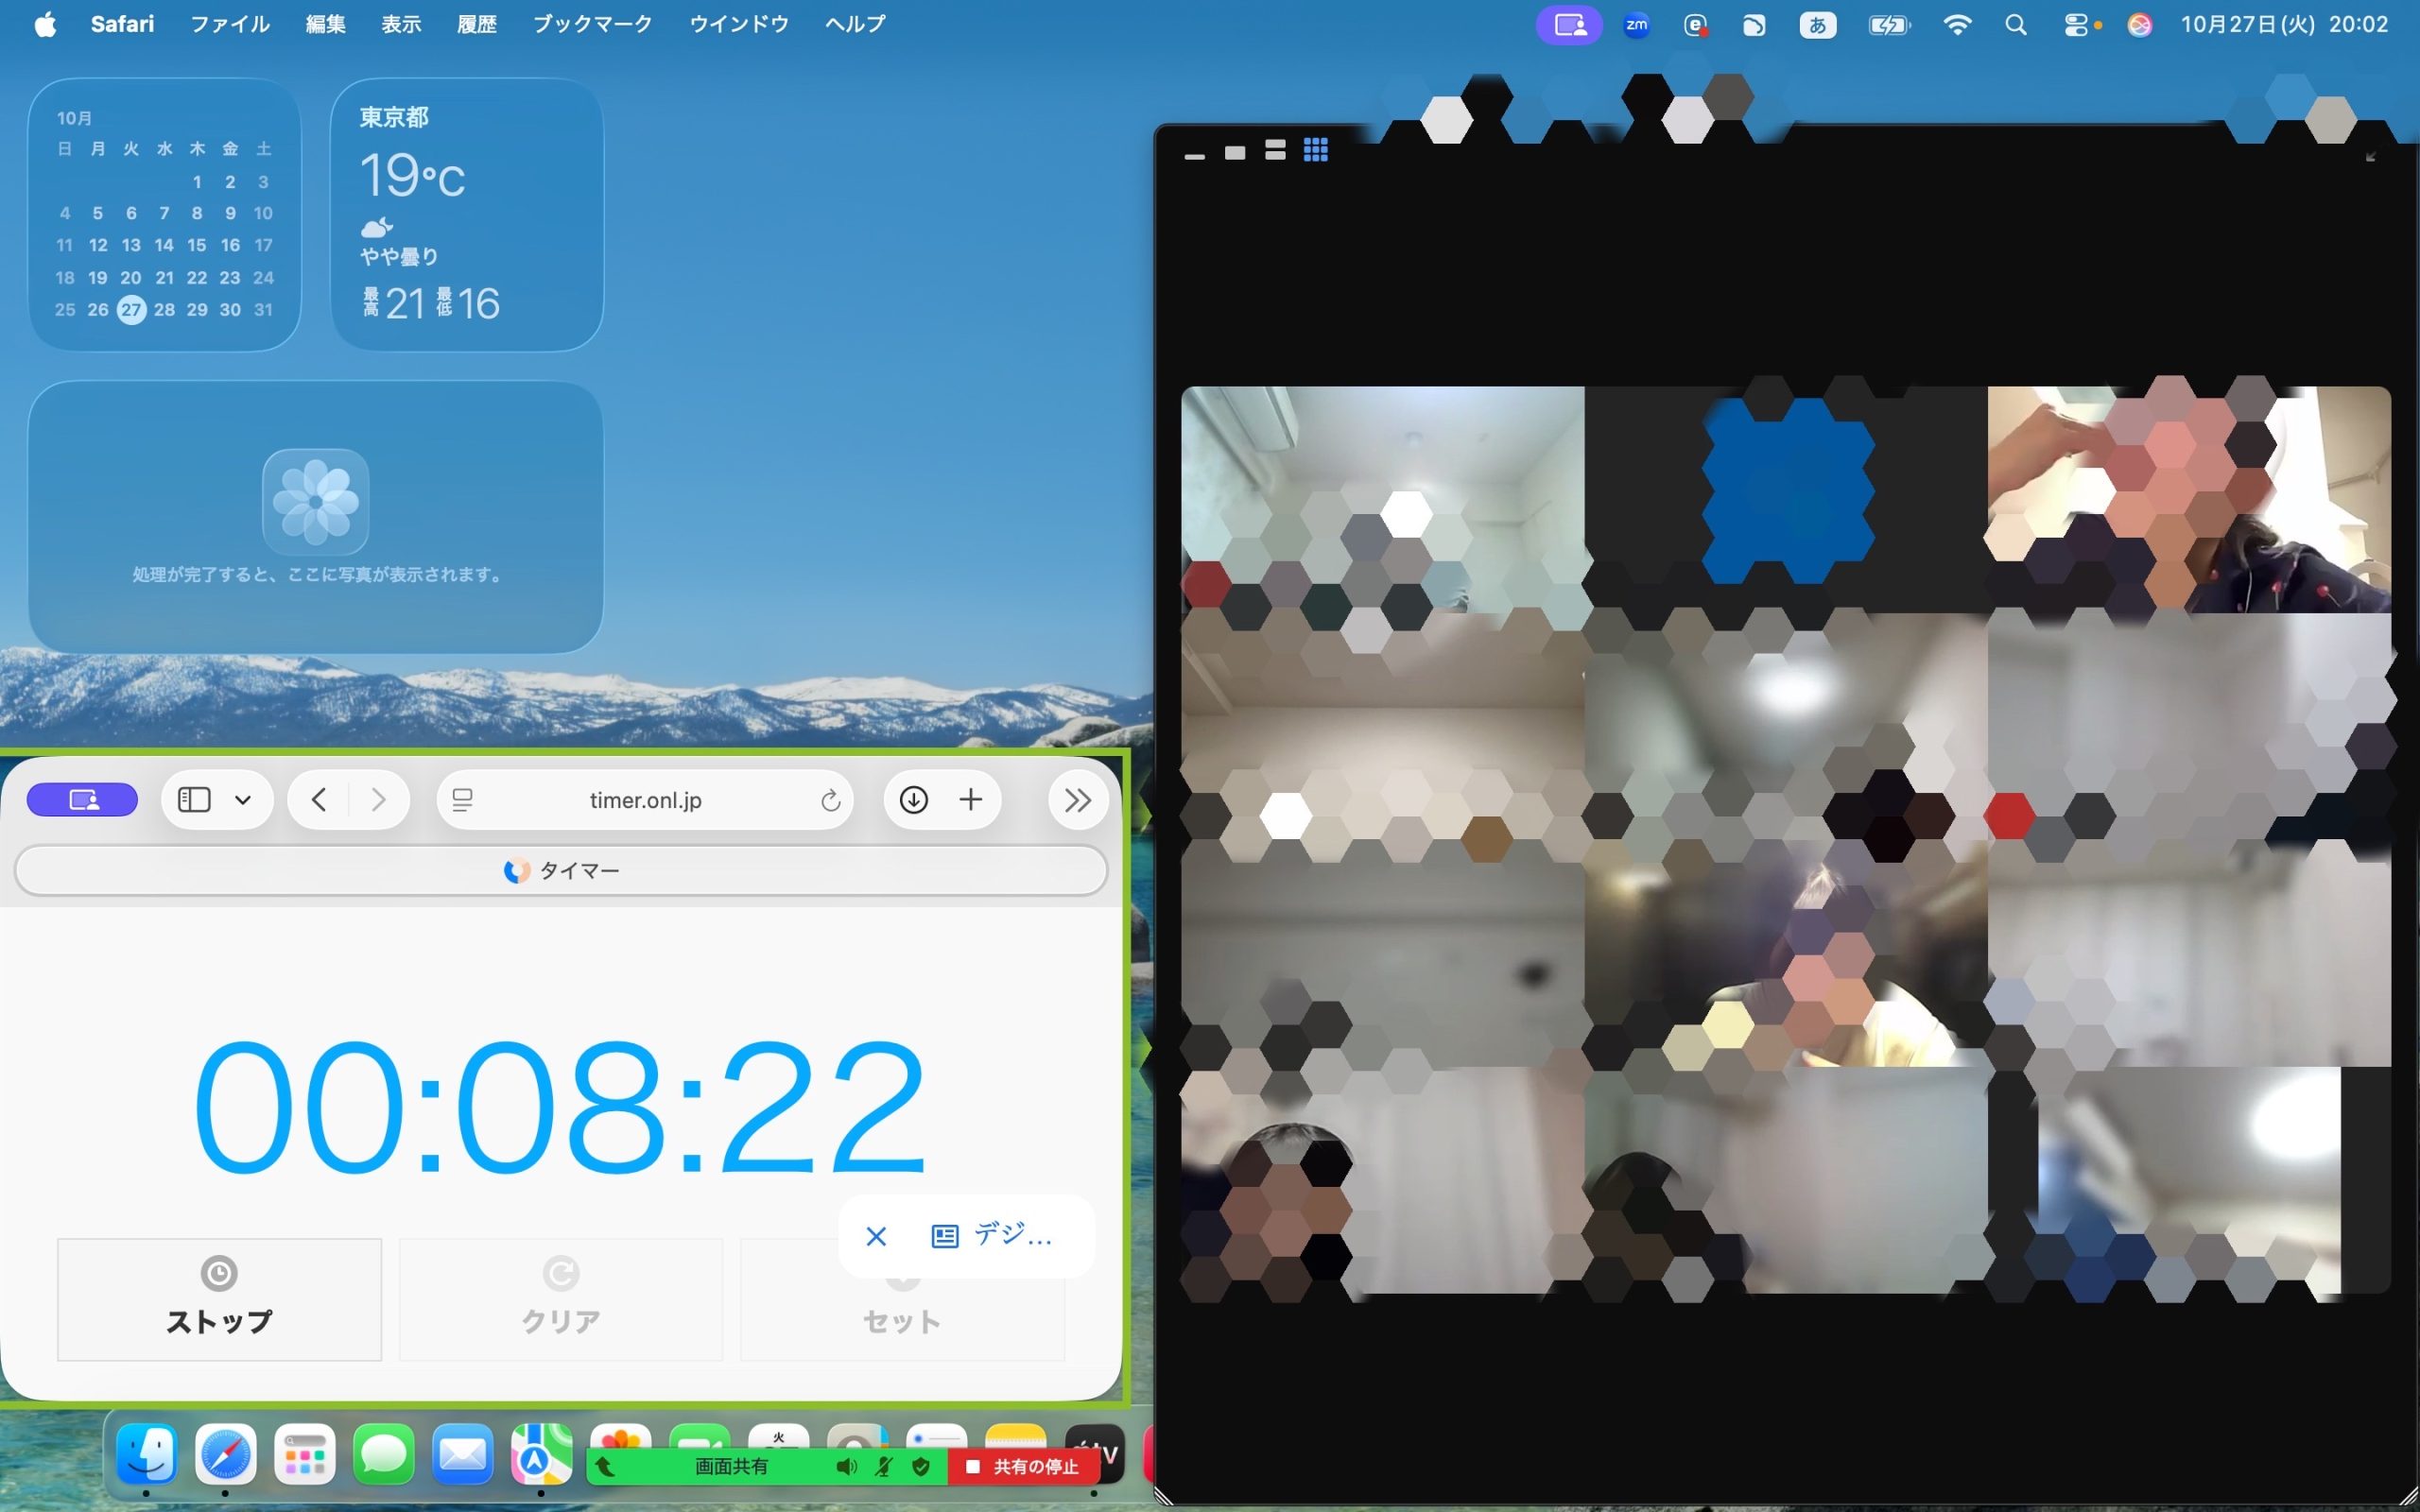Open the battery status menu
Viewport: 2420px width, 1512px height.
point(1888,25)
